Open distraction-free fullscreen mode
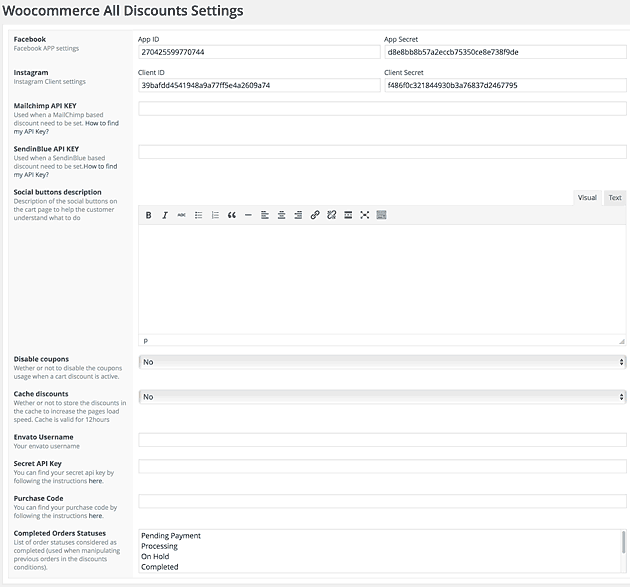This screenshot has height=587, width=630. coord(365,215)
